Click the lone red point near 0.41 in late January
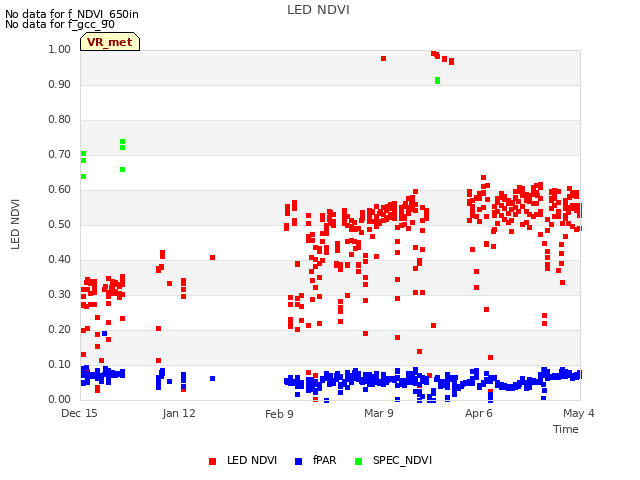This screenshot has height=480, width=640. tap(212, 258)
